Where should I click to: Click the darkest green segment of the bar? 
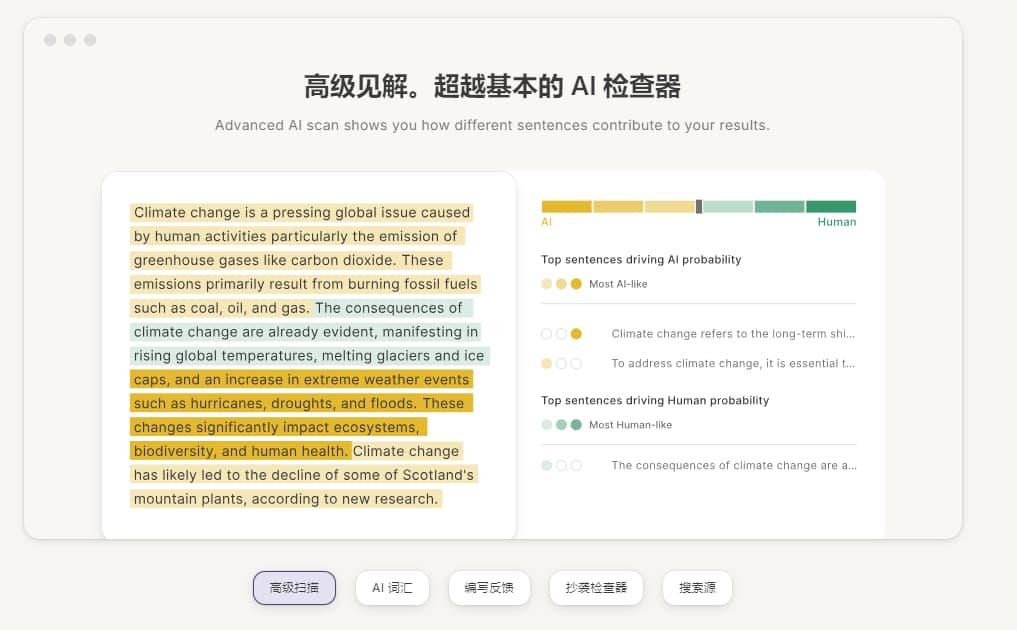(x=831, y=207)
